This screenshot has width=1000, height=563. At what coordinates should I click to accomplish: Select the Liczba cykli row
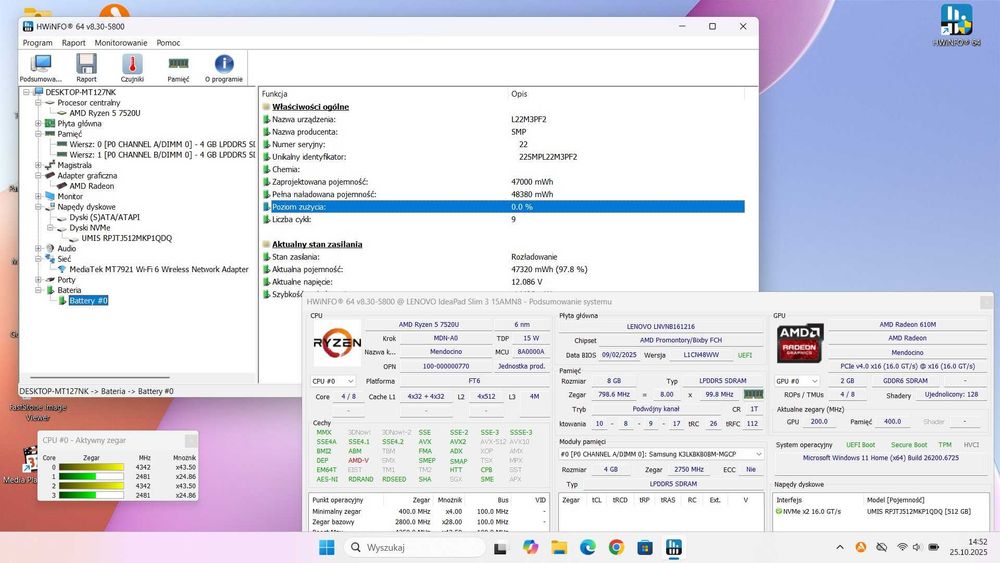click(503, 219)
